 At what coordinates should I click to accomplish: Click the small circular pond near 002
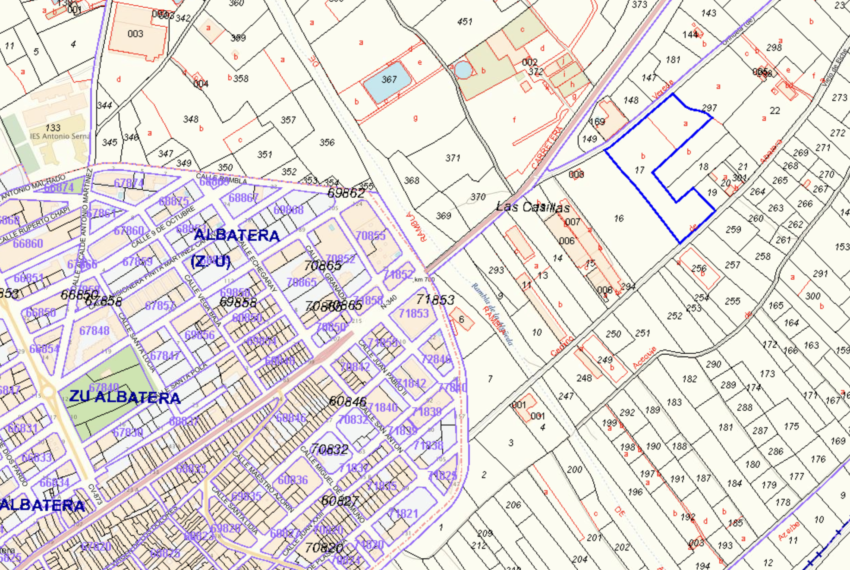click(x=462, y=70)
